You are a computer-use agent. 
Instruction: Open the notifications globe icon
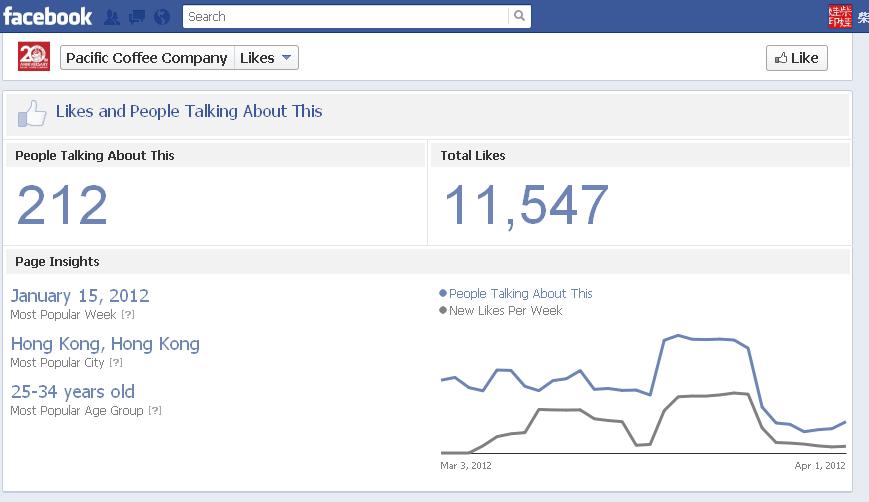click(x=162, y=17)
